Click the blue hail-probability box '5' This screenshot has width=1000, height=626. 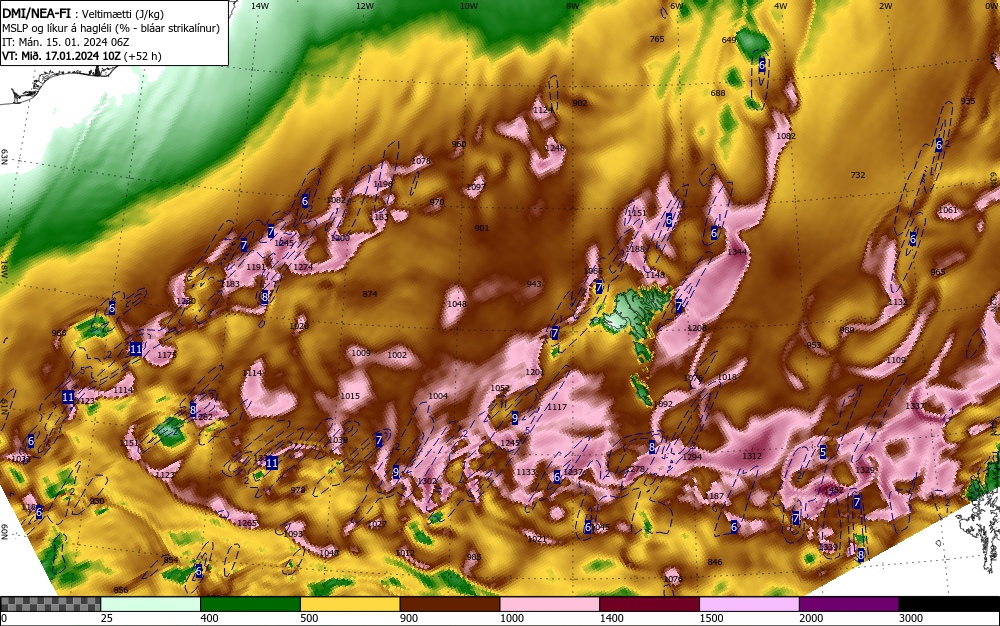[823, 453]
